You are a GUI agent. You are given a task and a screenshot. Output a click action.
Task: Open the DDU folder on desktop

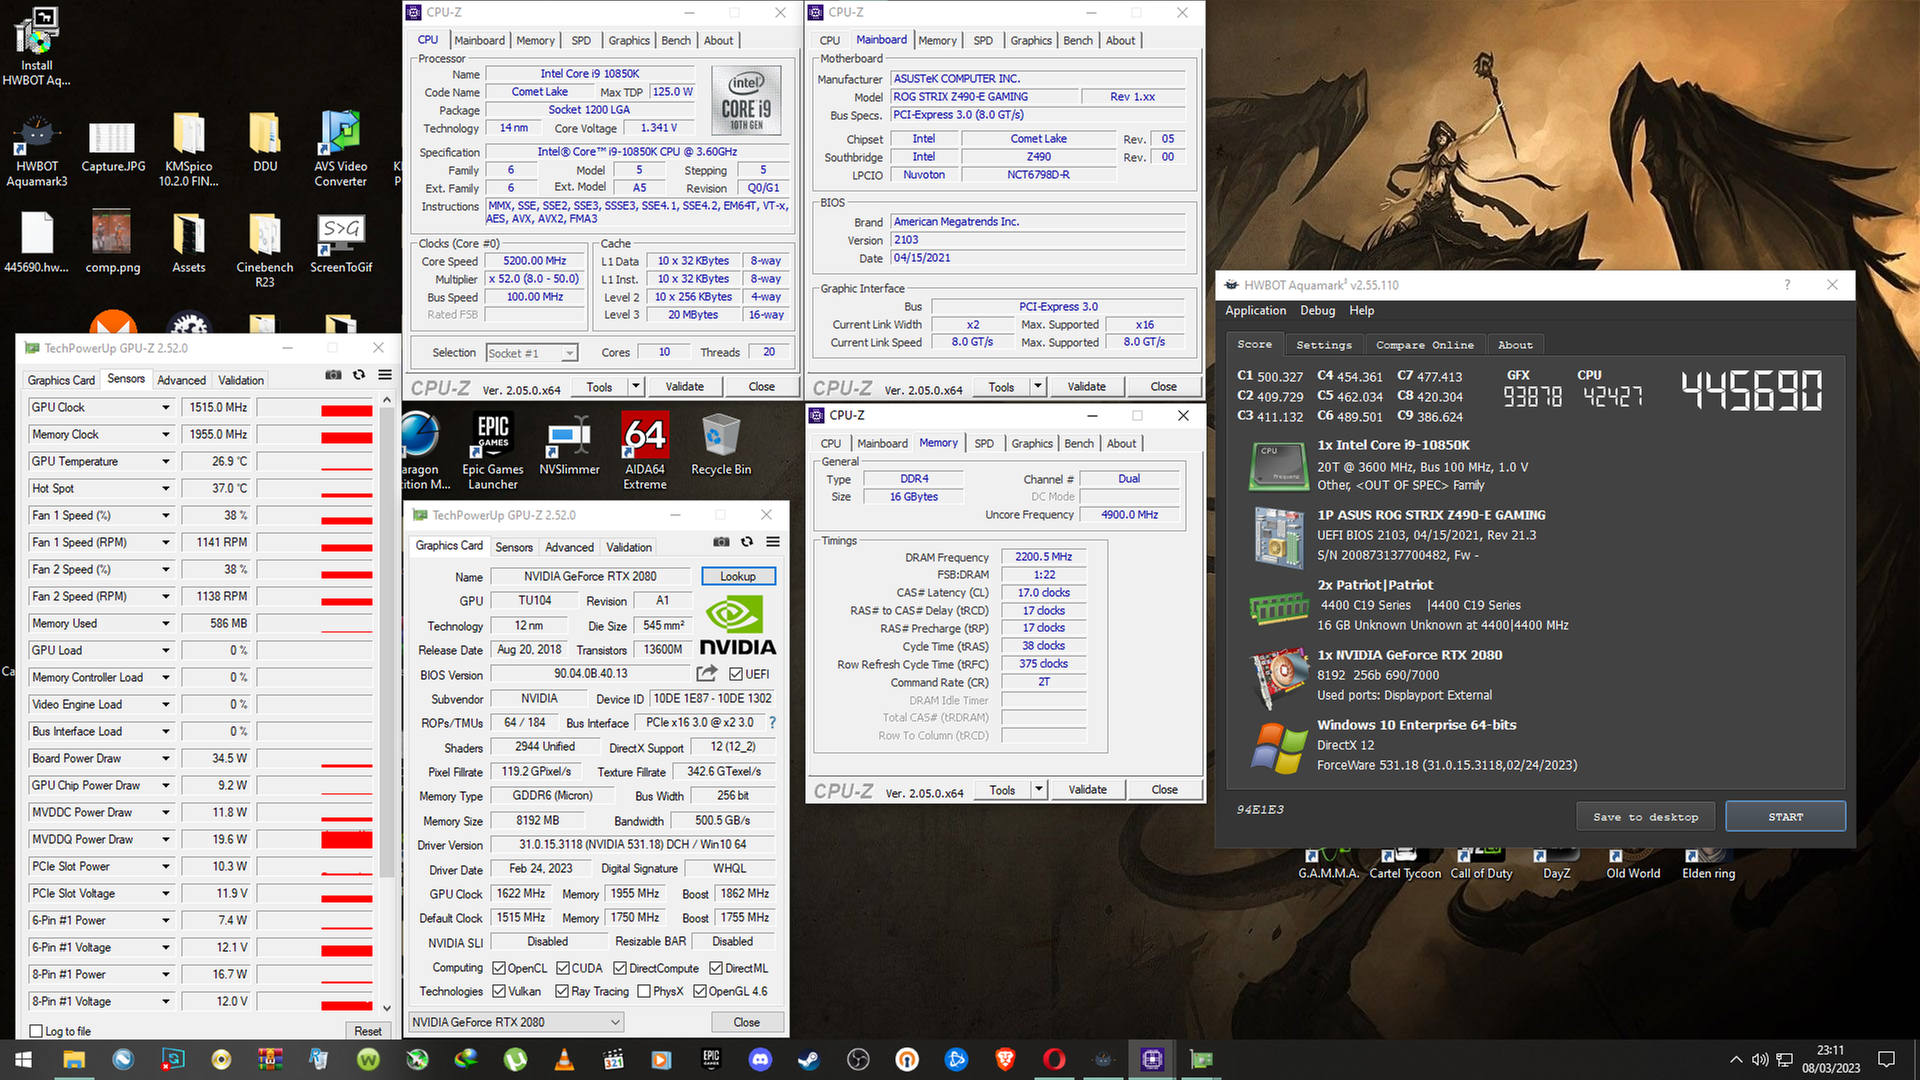point(265,143)
